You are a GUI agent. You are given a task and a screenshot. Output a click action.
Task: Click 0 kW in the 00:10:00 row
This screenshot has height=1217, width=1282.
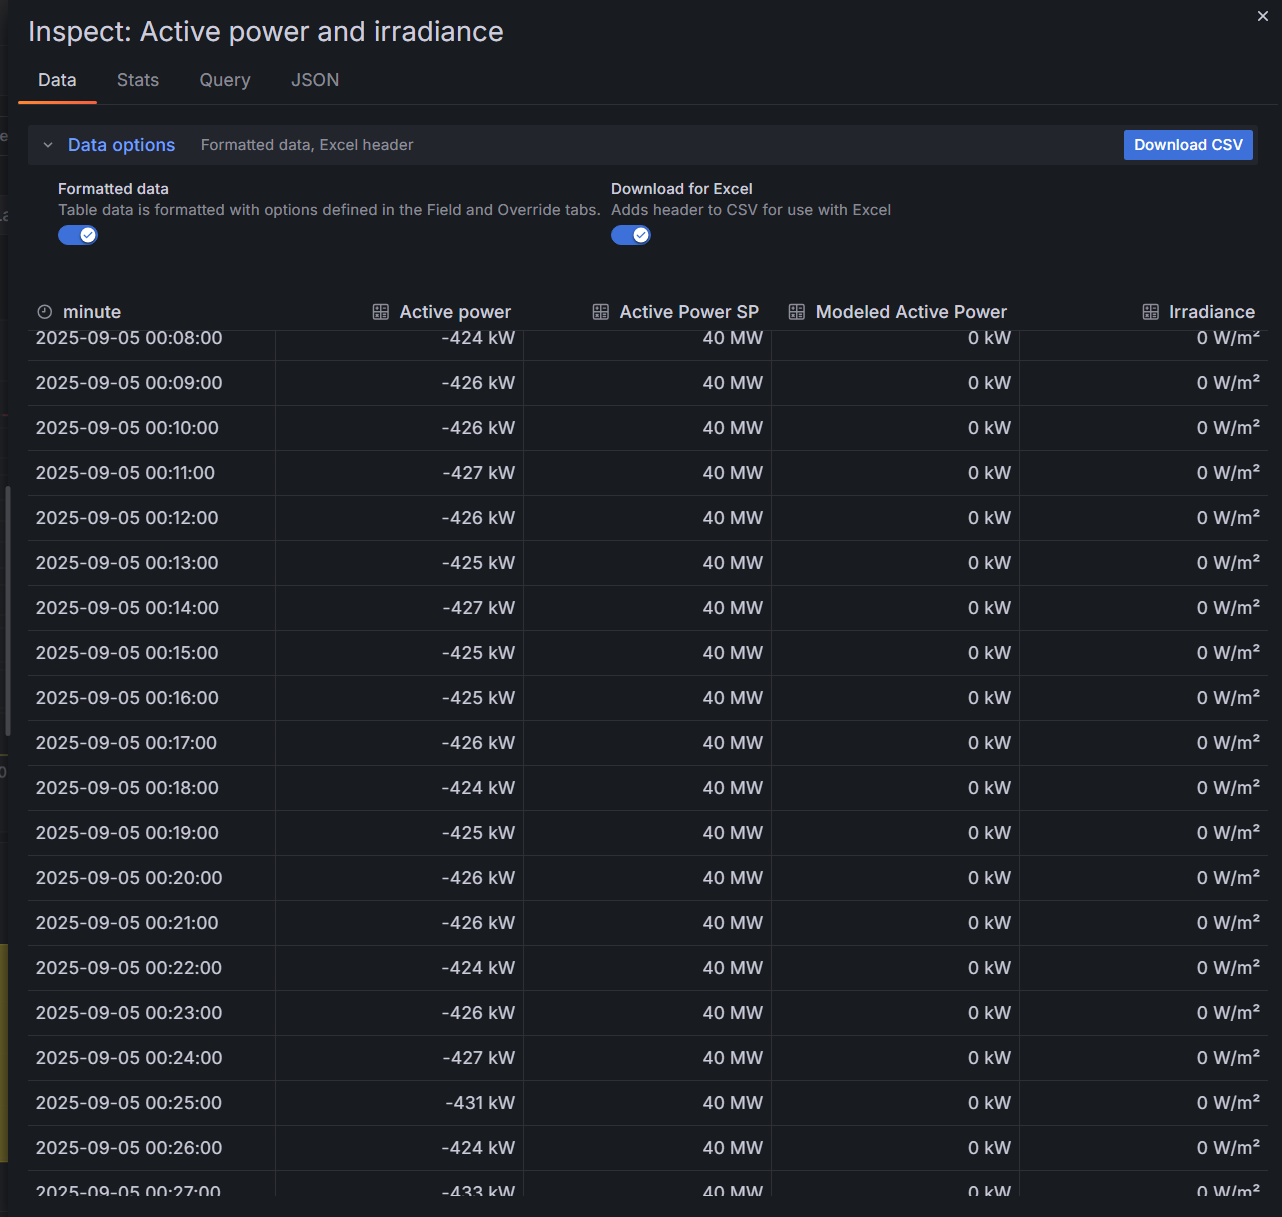[989, 428]
